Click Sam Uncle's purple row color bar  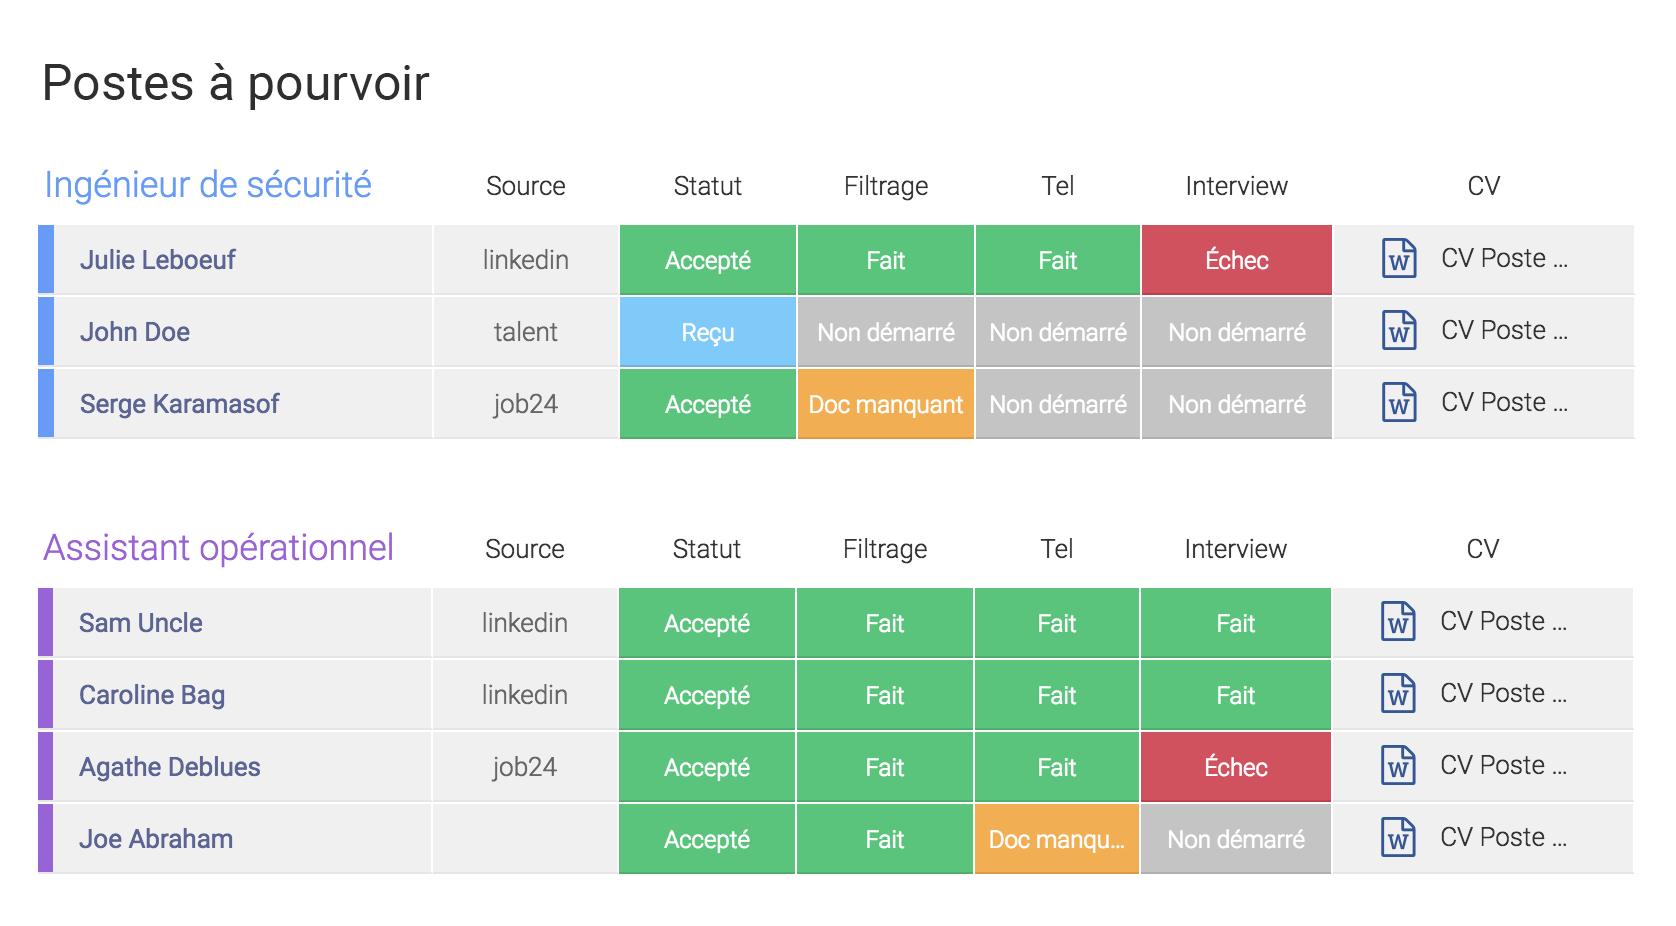click(x=45, y=623)
